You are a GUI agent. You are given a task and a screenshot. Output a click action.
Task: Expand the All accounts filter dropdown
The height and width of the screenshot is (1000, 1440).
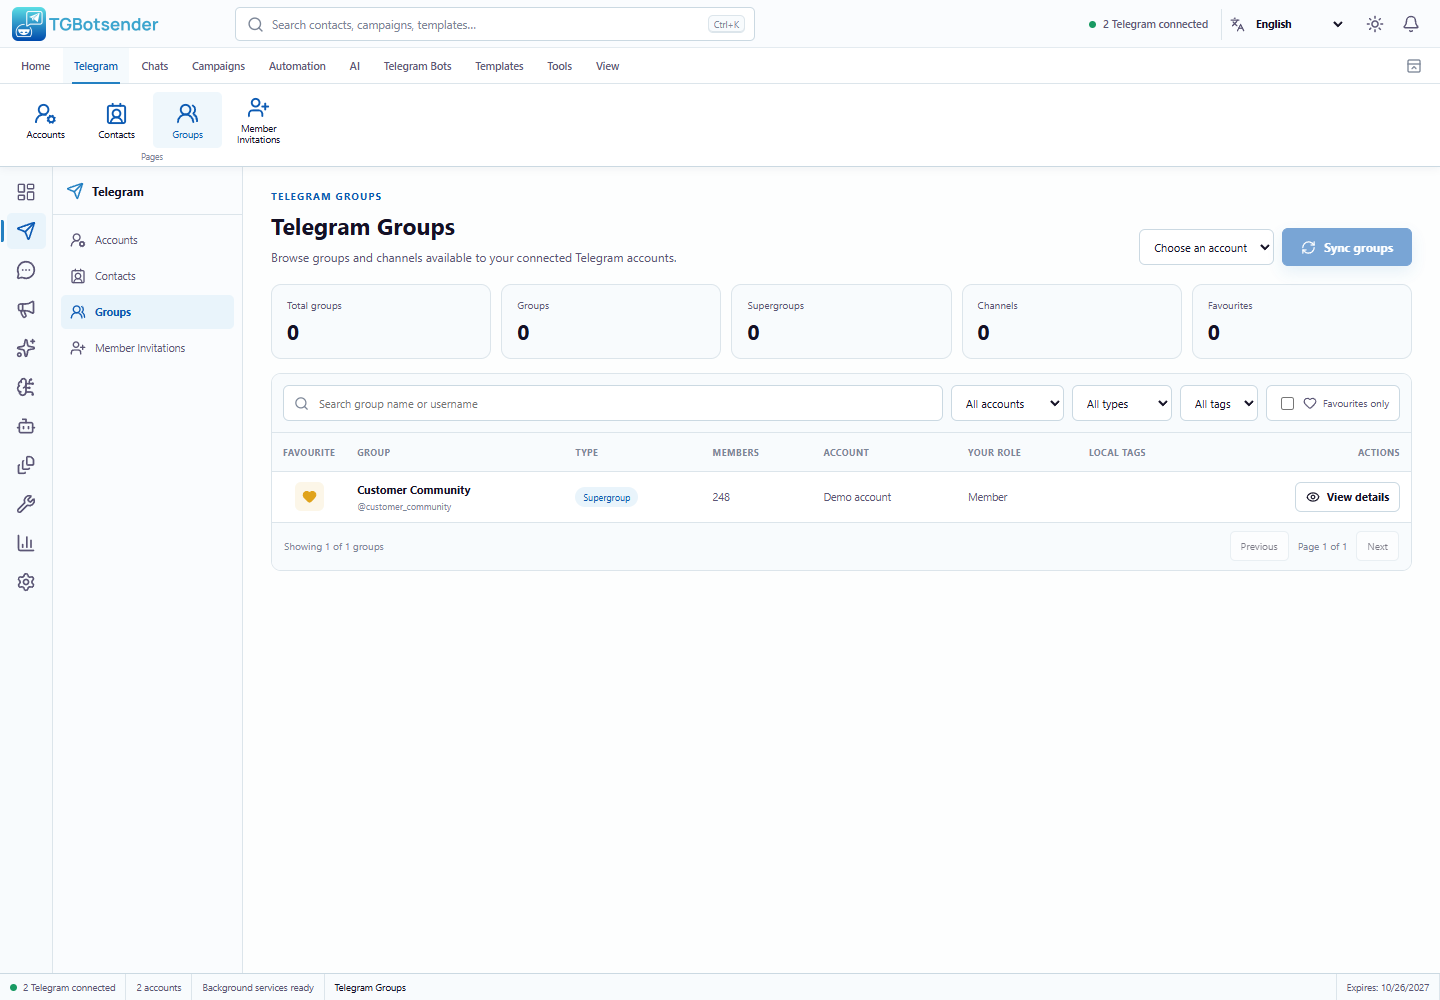pos(1007,404)
